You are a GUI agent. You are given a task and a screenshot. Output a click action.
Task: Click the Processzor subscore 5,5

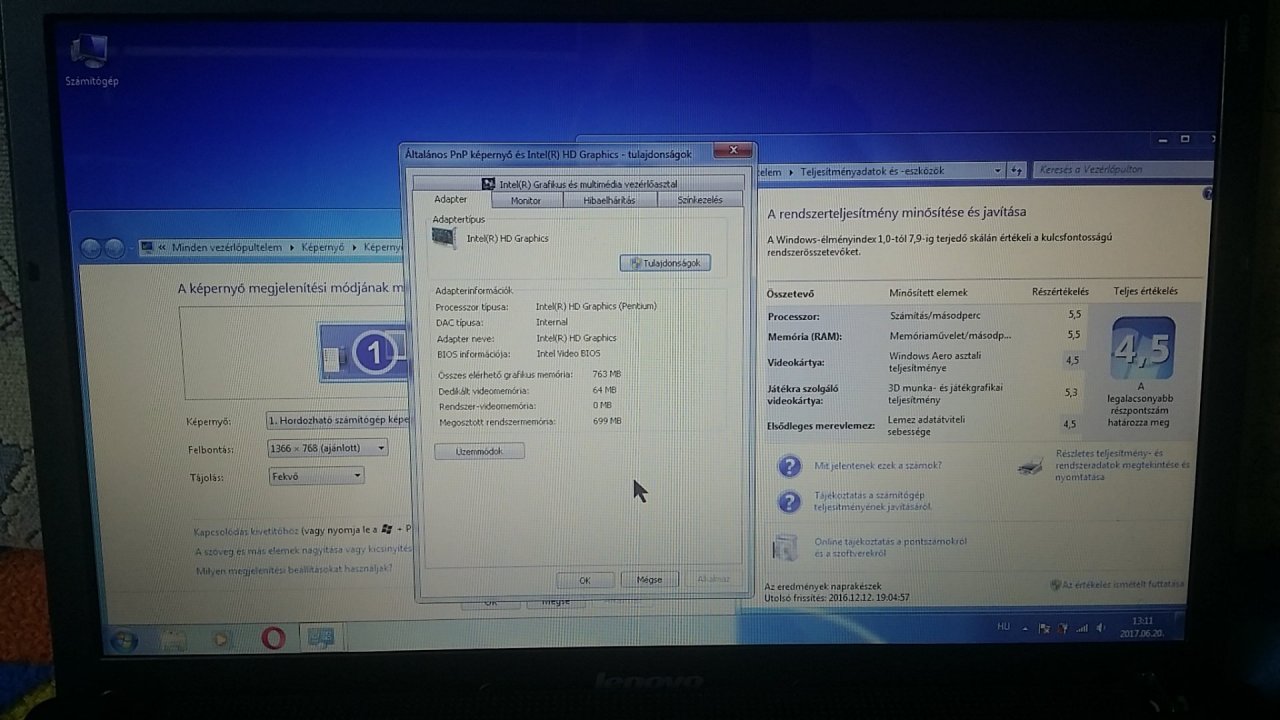click(x=1073, y=315)
